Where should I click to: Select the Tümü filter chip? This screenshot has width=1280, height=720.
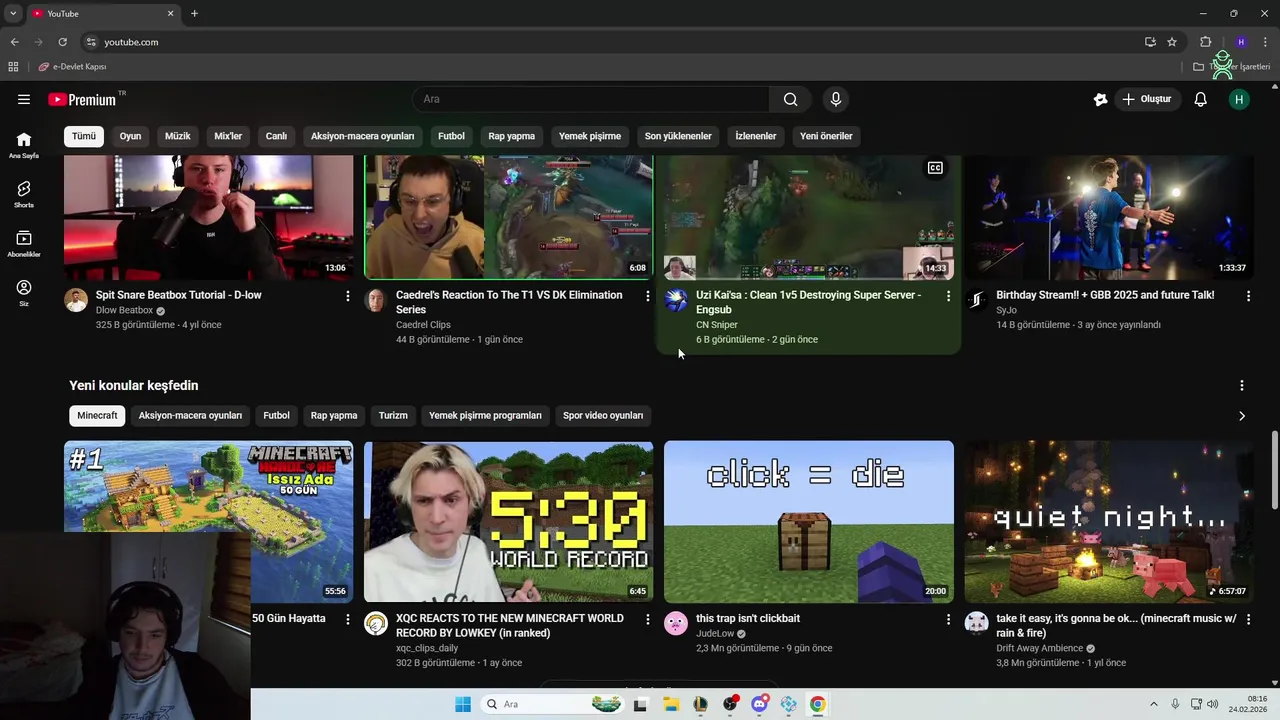coord(84,136)
